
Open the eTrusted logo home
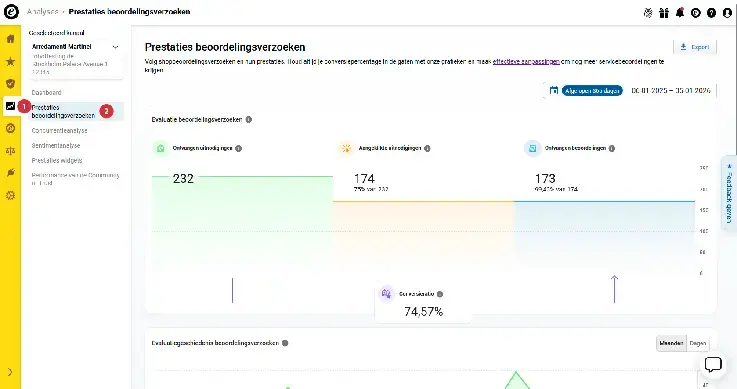point(11,11)
